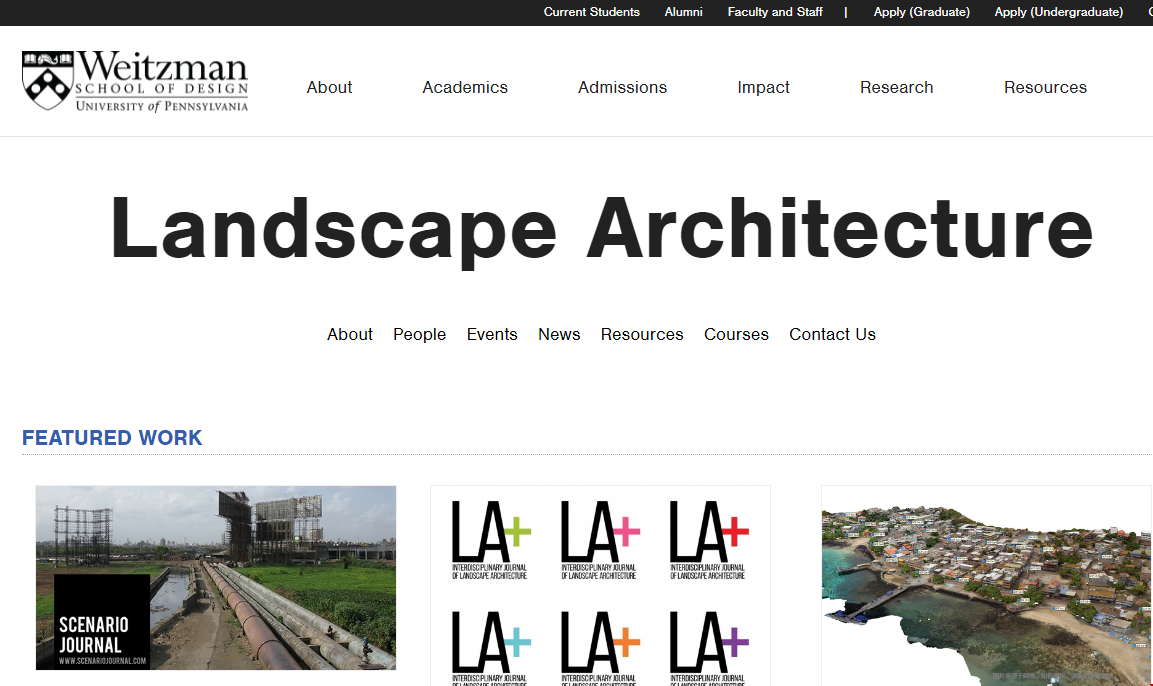Select About in the department sub-navigation
Screen dimensions: 1153x686
(349, 335)
